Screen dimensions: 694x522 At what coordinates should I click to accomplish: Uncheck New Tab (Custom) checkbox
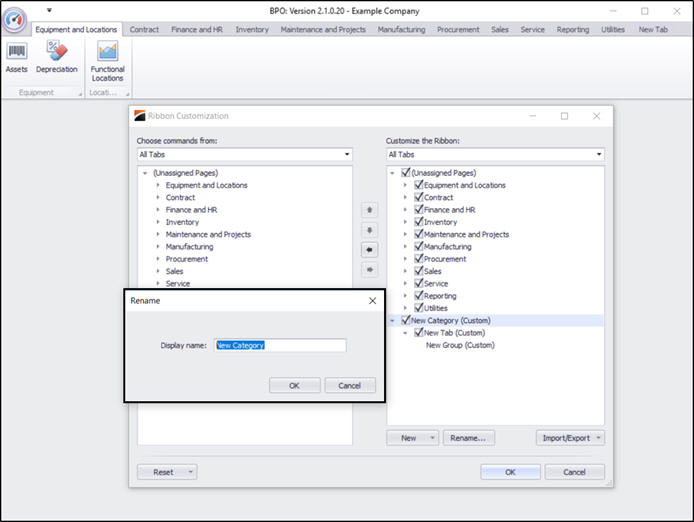(418, 333)
